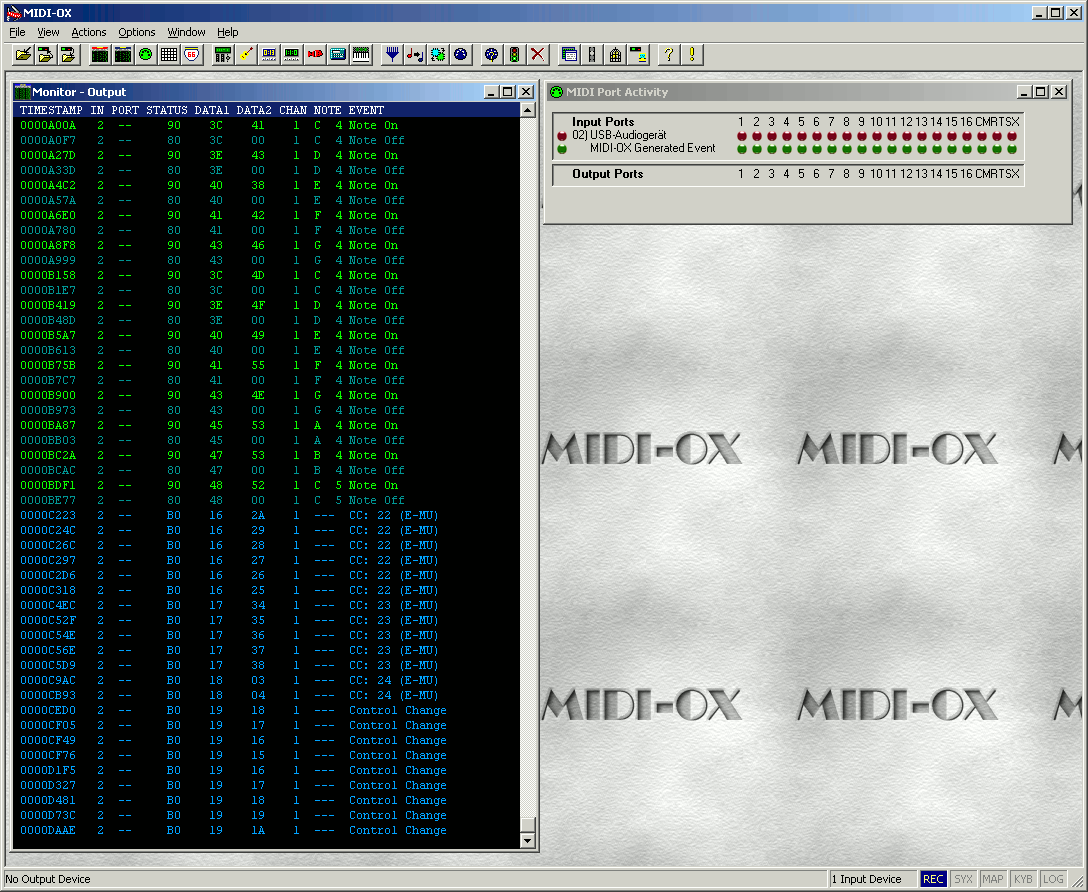Click the yellow question mark icon
1088x892 pixels.
click(x=669, y=55)
